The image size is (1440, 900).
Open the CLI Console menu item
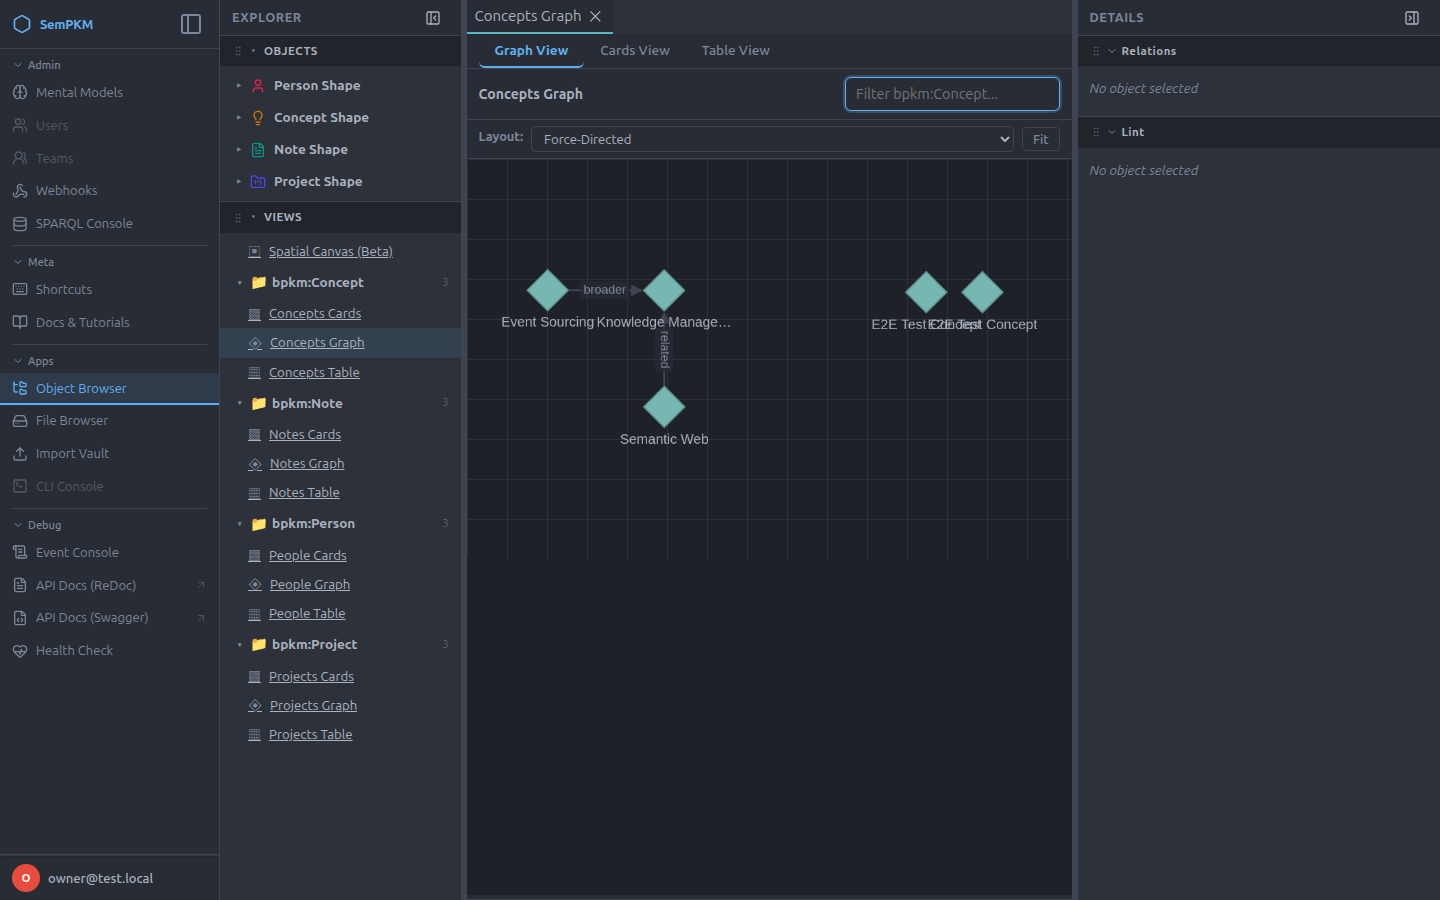[109, 486]
